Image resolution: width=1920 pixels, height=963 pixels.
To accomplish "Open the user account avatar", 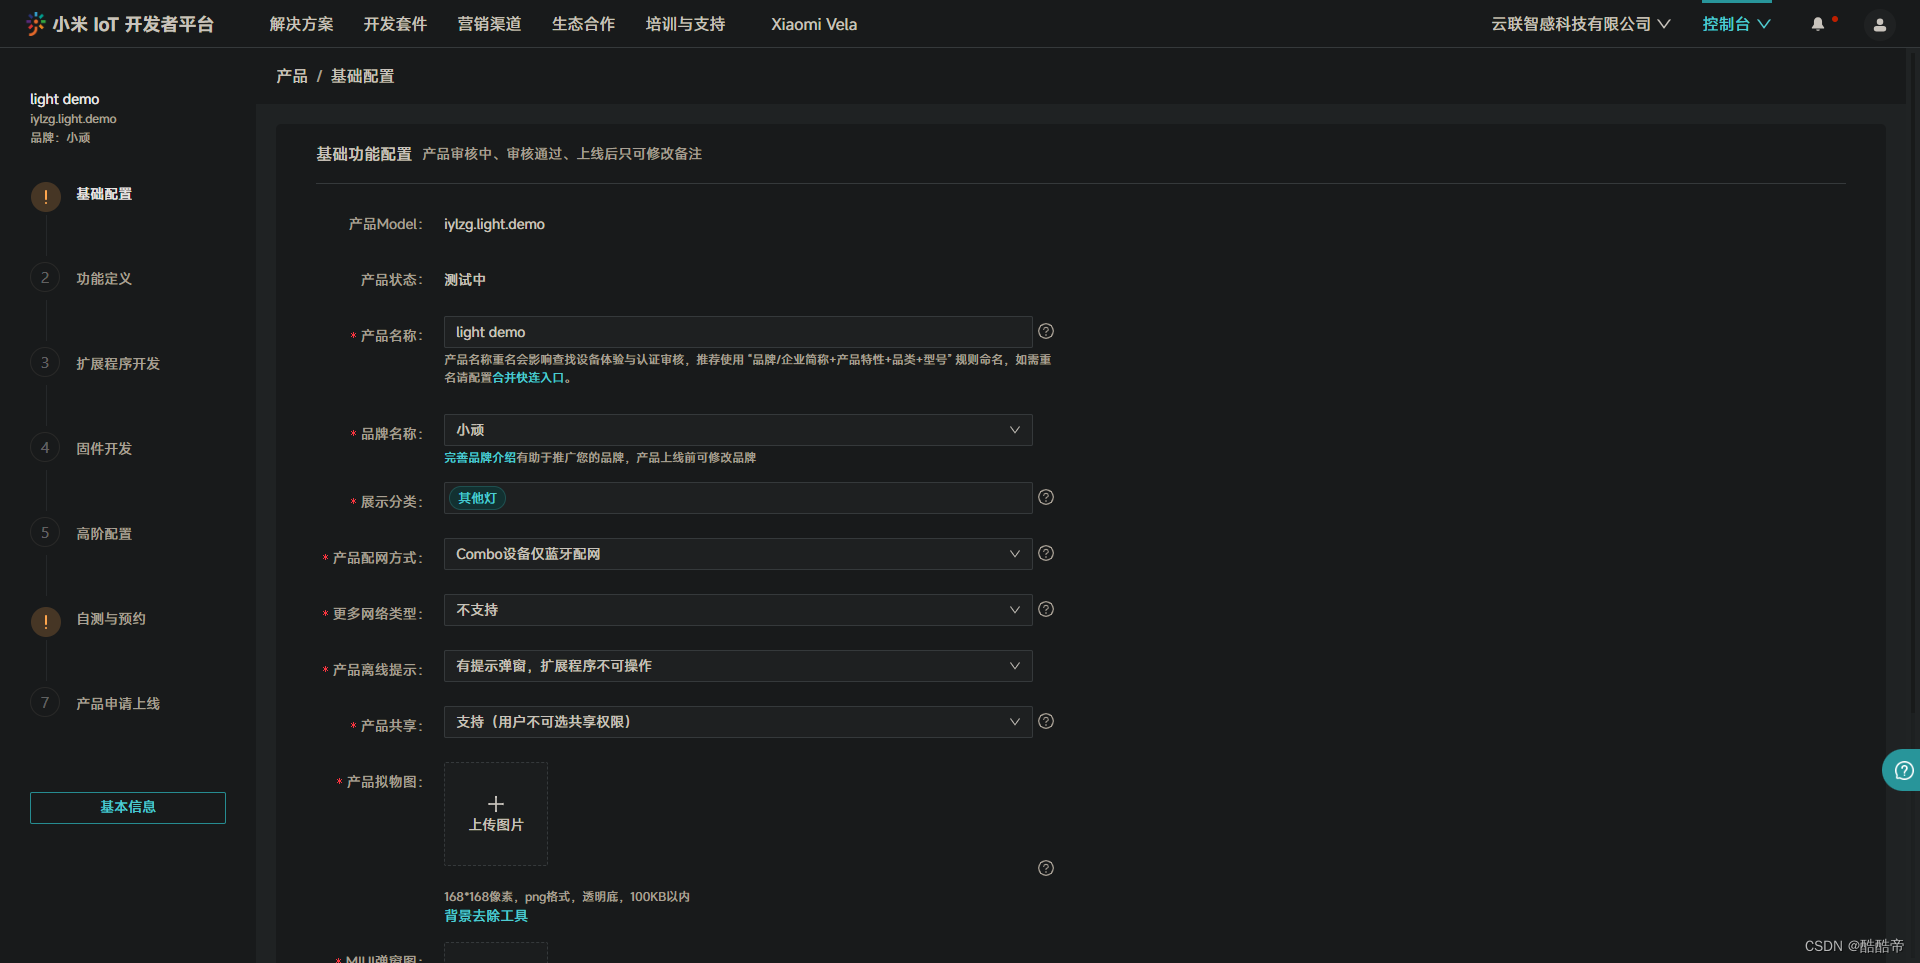I will tap(1879, 25).
